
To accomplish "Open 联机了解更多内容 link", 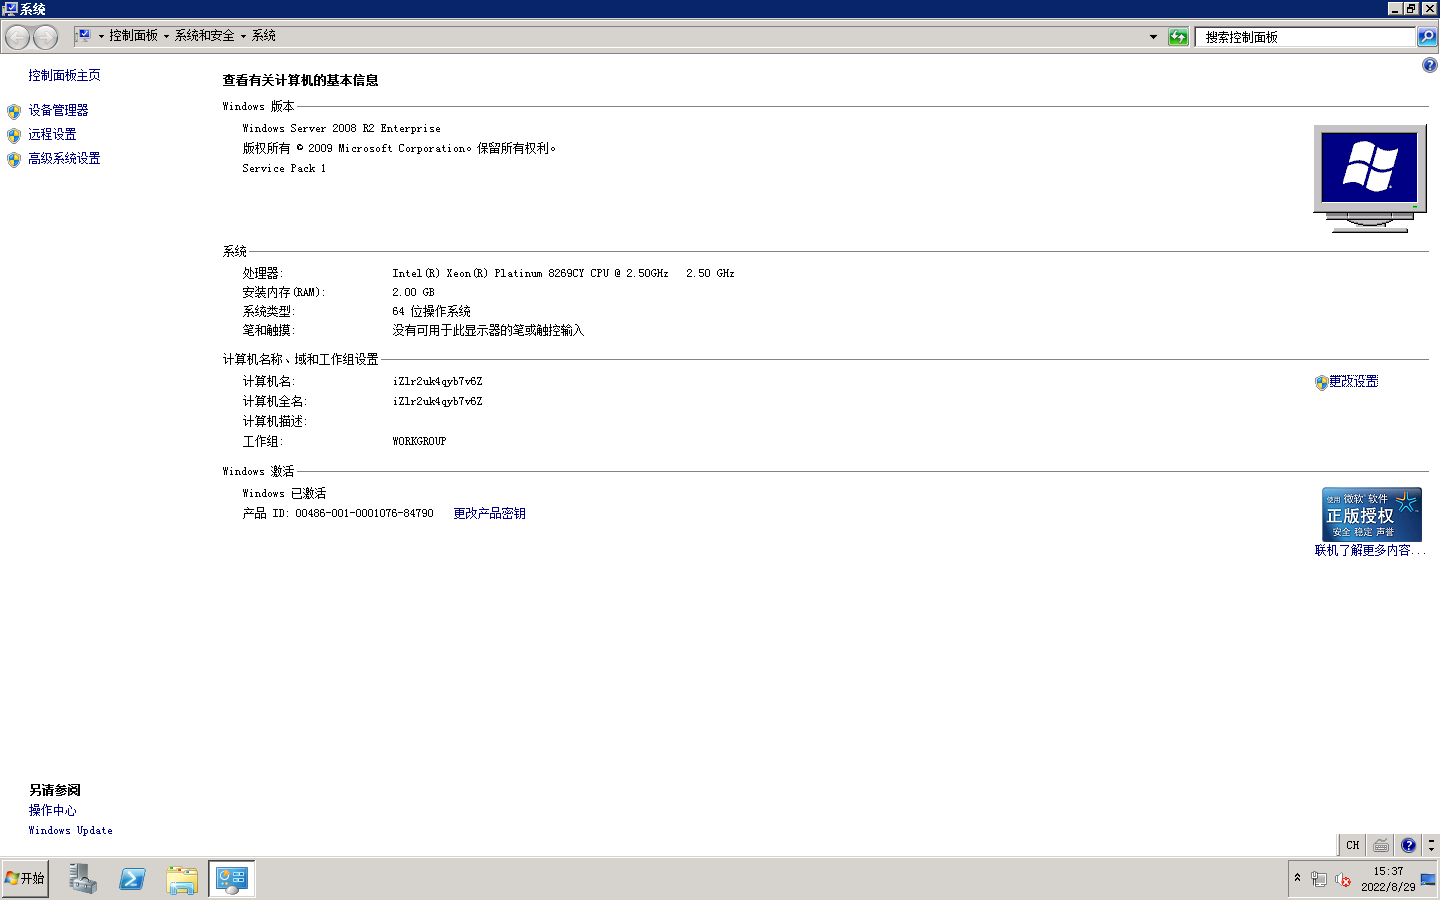I will 1369,550.
